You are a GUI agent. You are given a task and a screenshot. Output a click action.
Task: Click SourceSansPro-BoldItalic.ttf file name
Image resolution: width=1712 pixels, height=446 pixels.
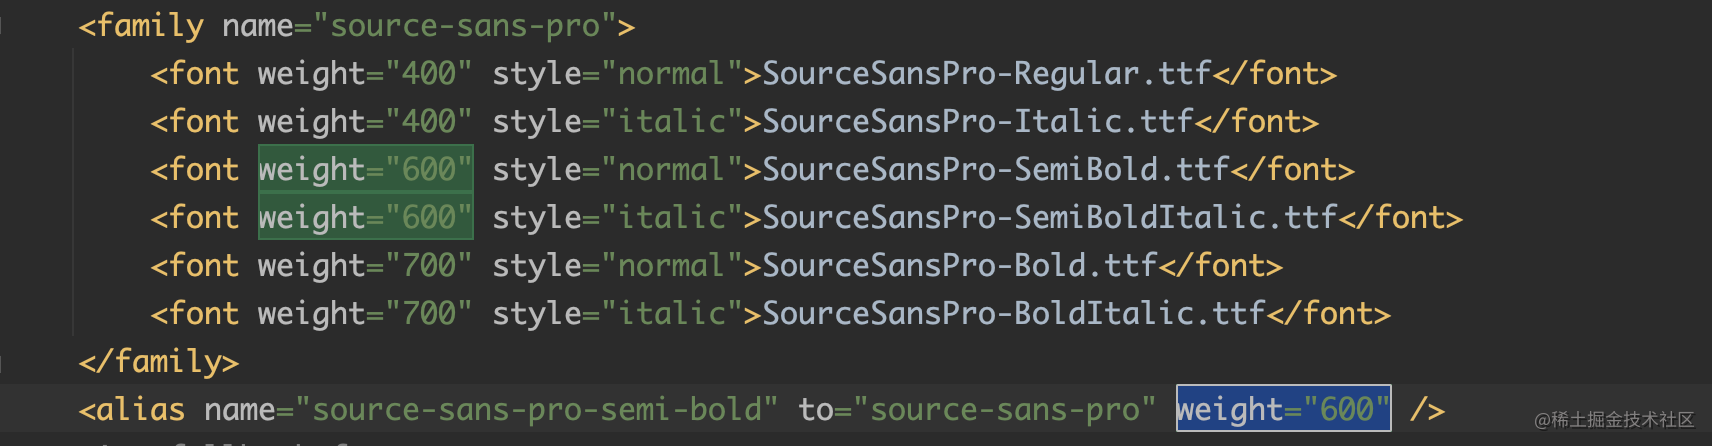pos(1014,314)
